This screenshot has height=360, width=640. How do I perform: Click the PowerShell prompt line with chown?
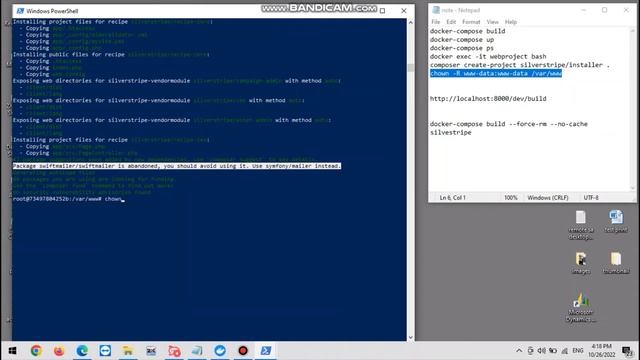[69, 199]
